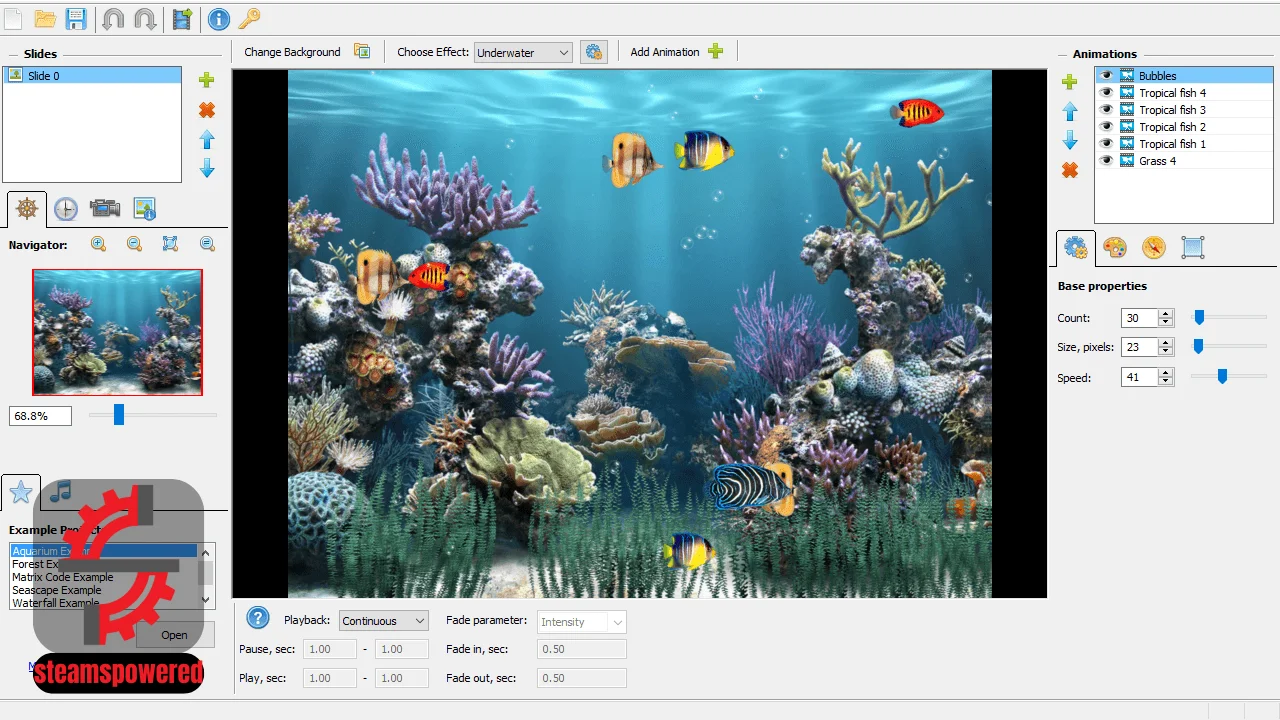Viewport: 1280px width, 720px height.
Task: Add a new slide with green plus
Action: tap(207, 80)
